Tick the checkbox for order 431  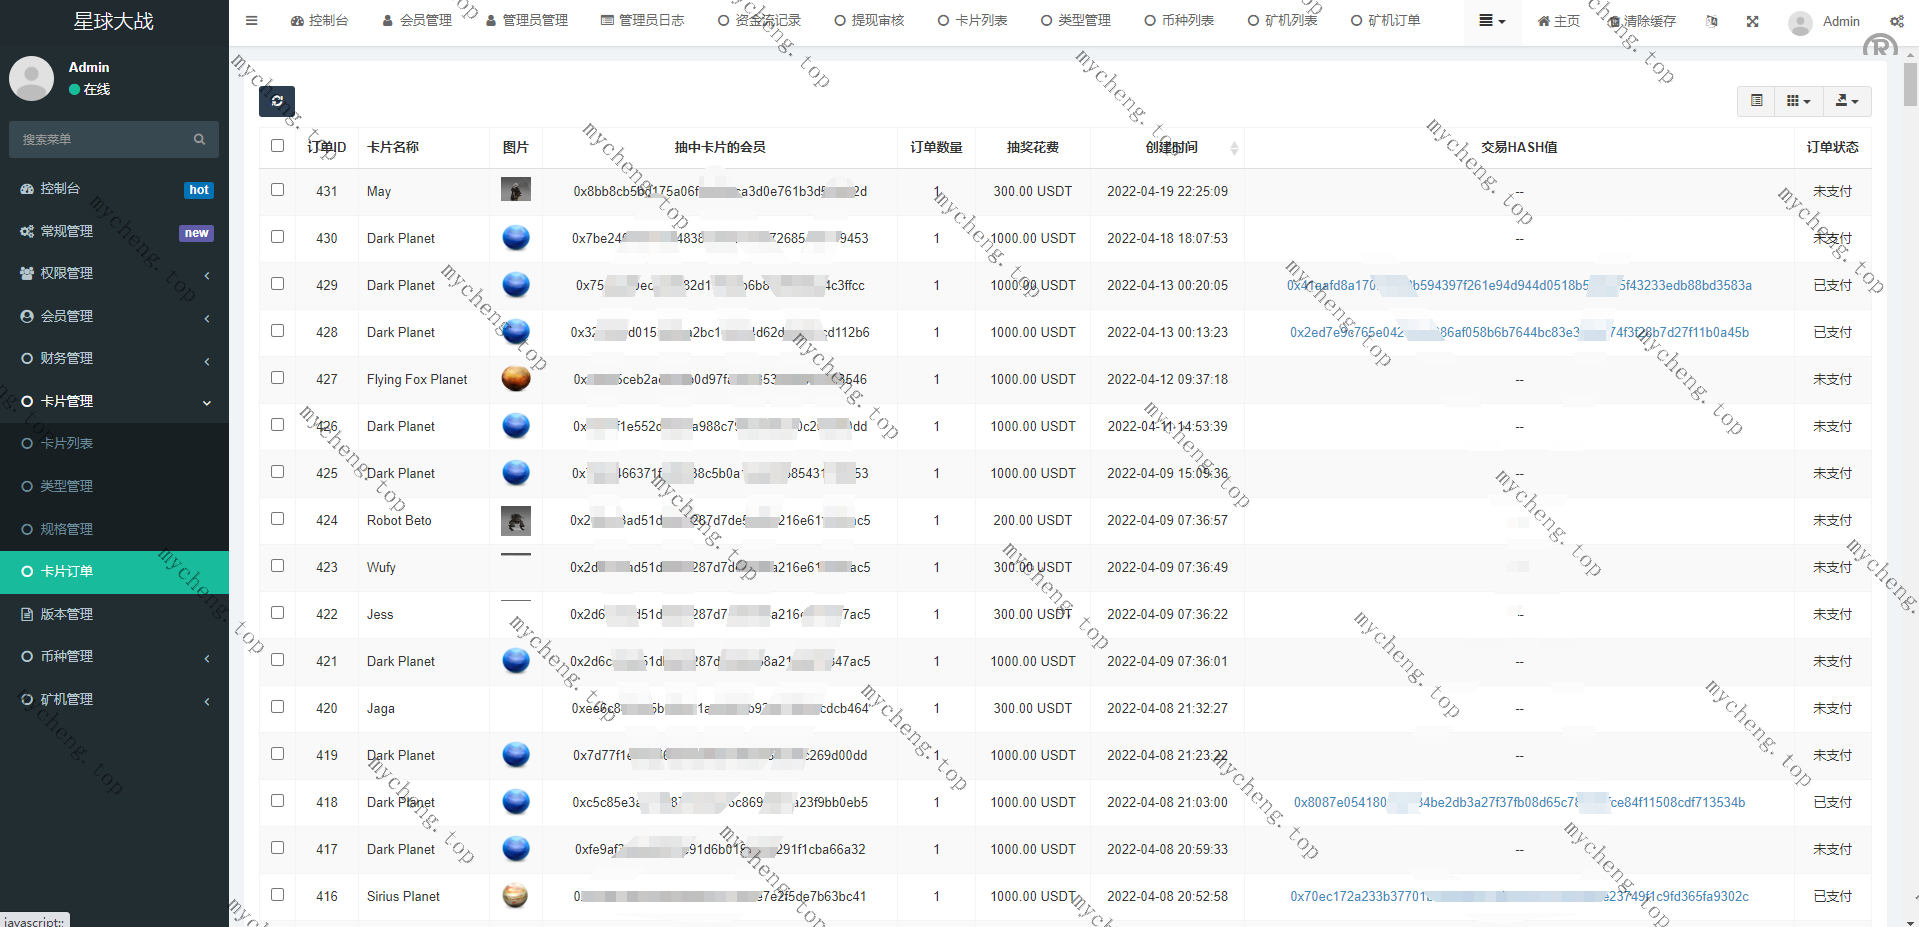click(278, 190)
